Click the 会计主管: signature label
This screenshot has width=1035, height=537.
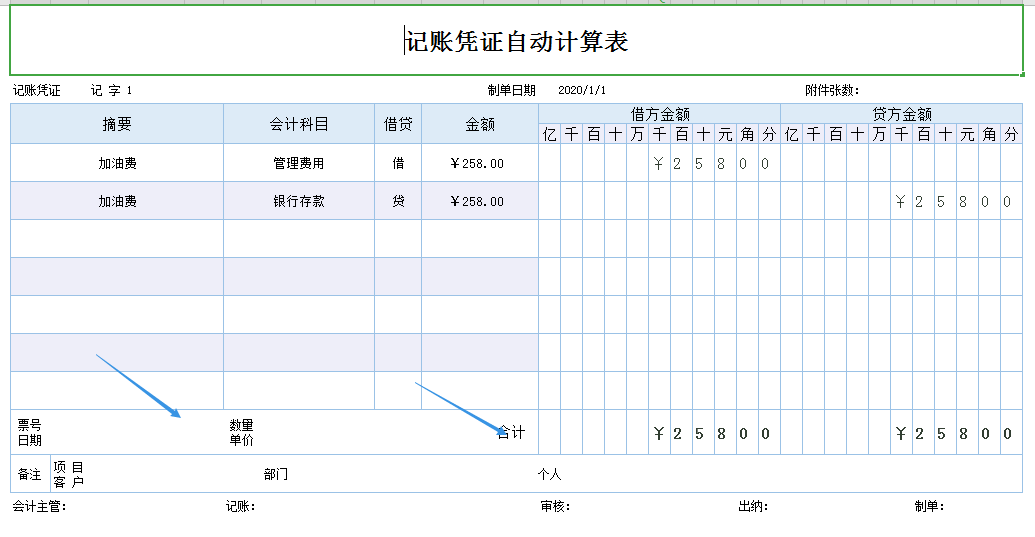40,507
